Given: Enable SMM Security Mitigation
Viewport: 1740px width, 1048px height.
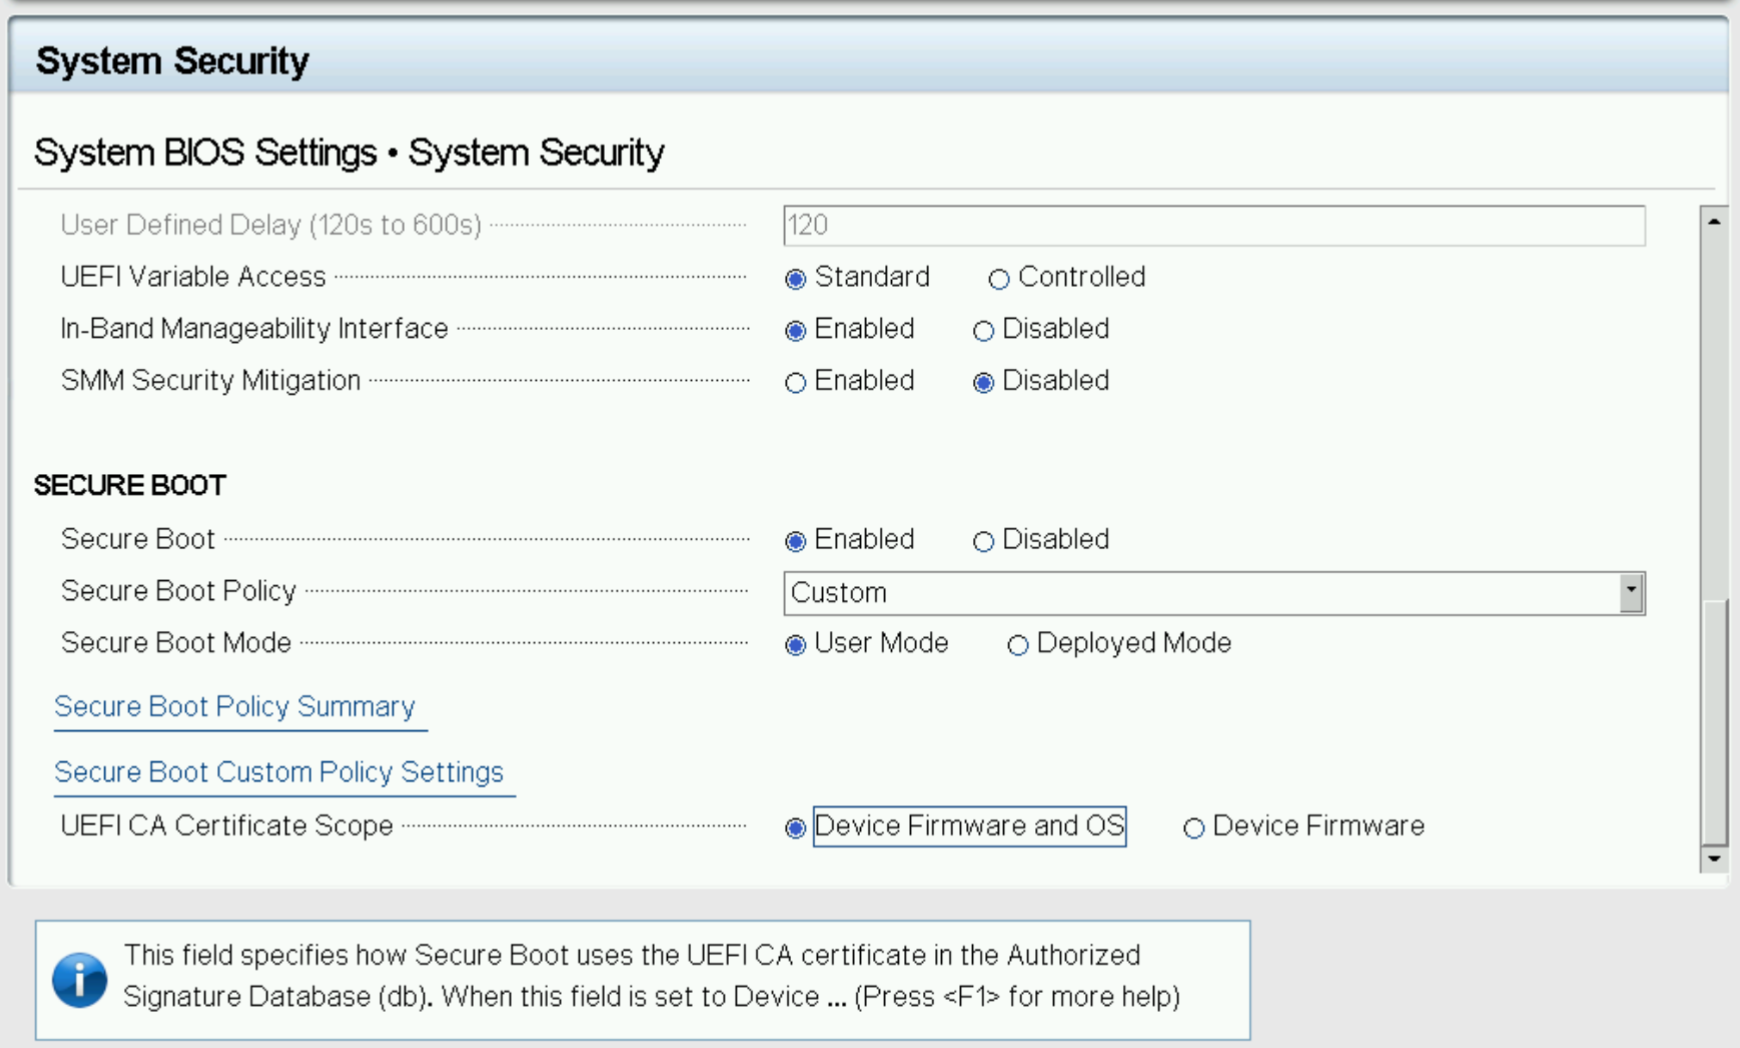Looking at the screenshot, I should pos(797,382).
